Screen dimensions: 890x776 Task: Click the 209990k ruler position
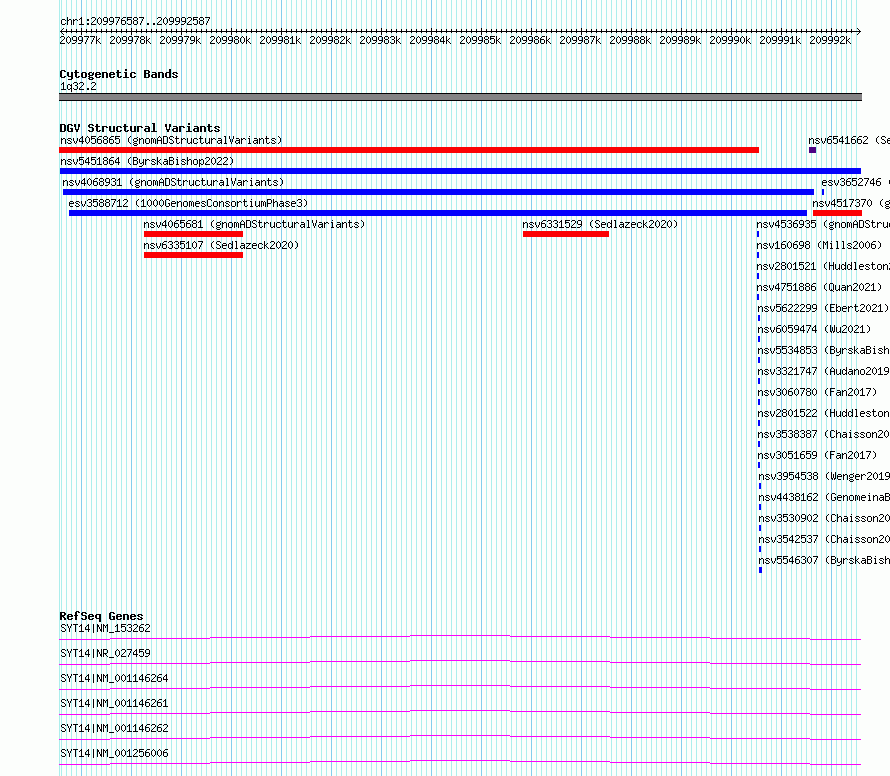point(730,40)
